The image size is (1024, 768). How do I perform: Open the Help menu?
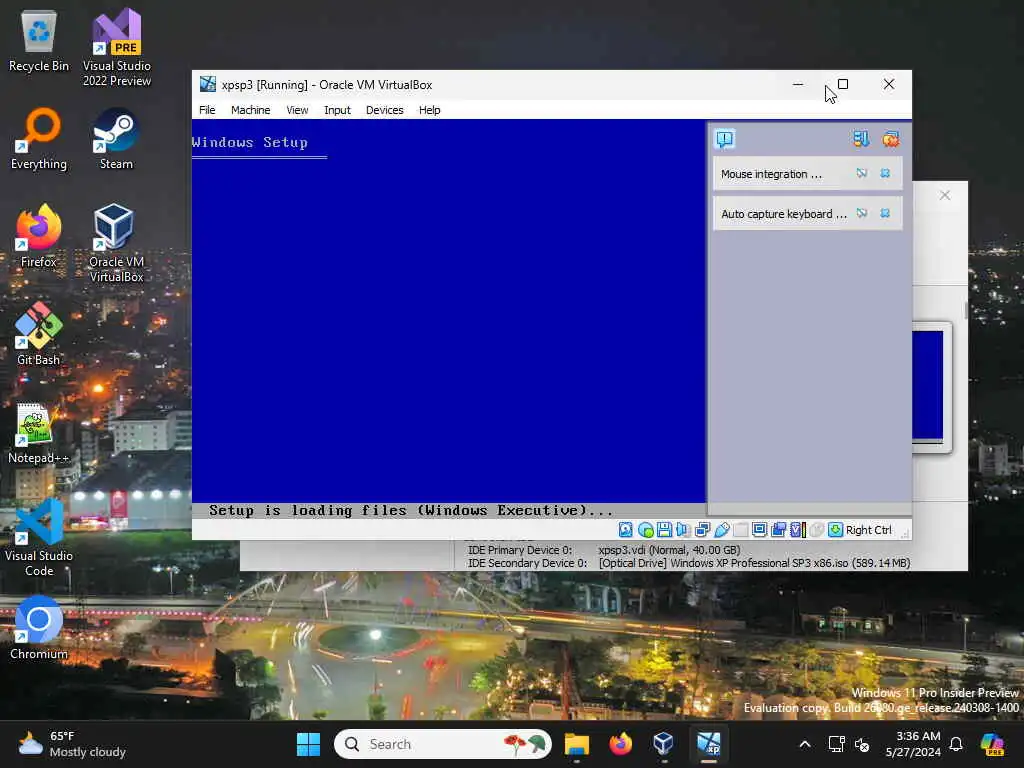(x=429, y=110)
